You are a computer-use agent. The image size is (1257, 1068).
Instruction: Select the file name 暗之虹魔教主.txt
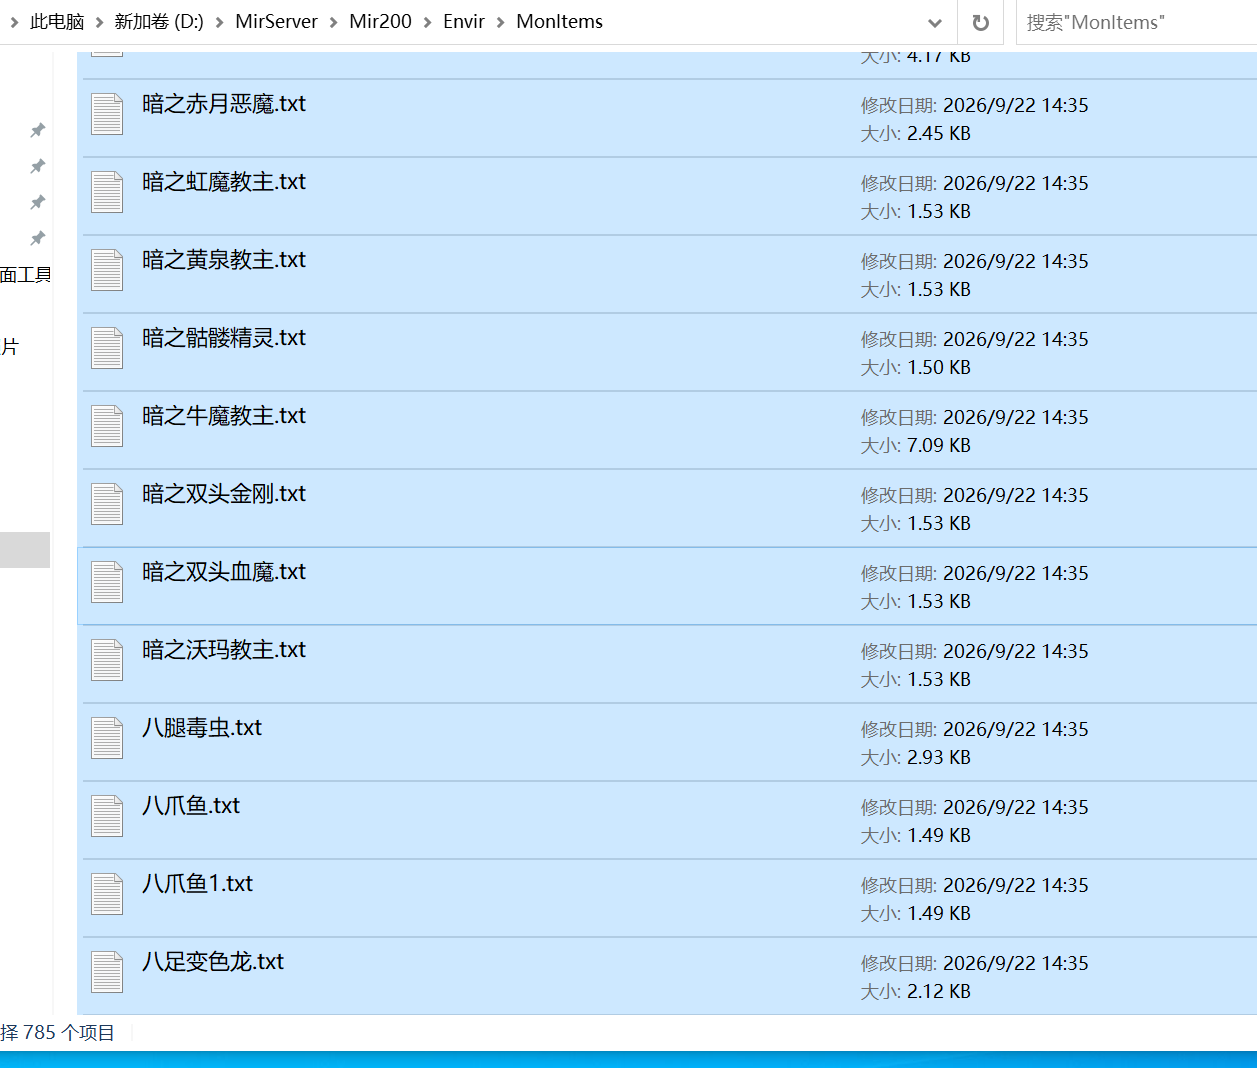224,182
